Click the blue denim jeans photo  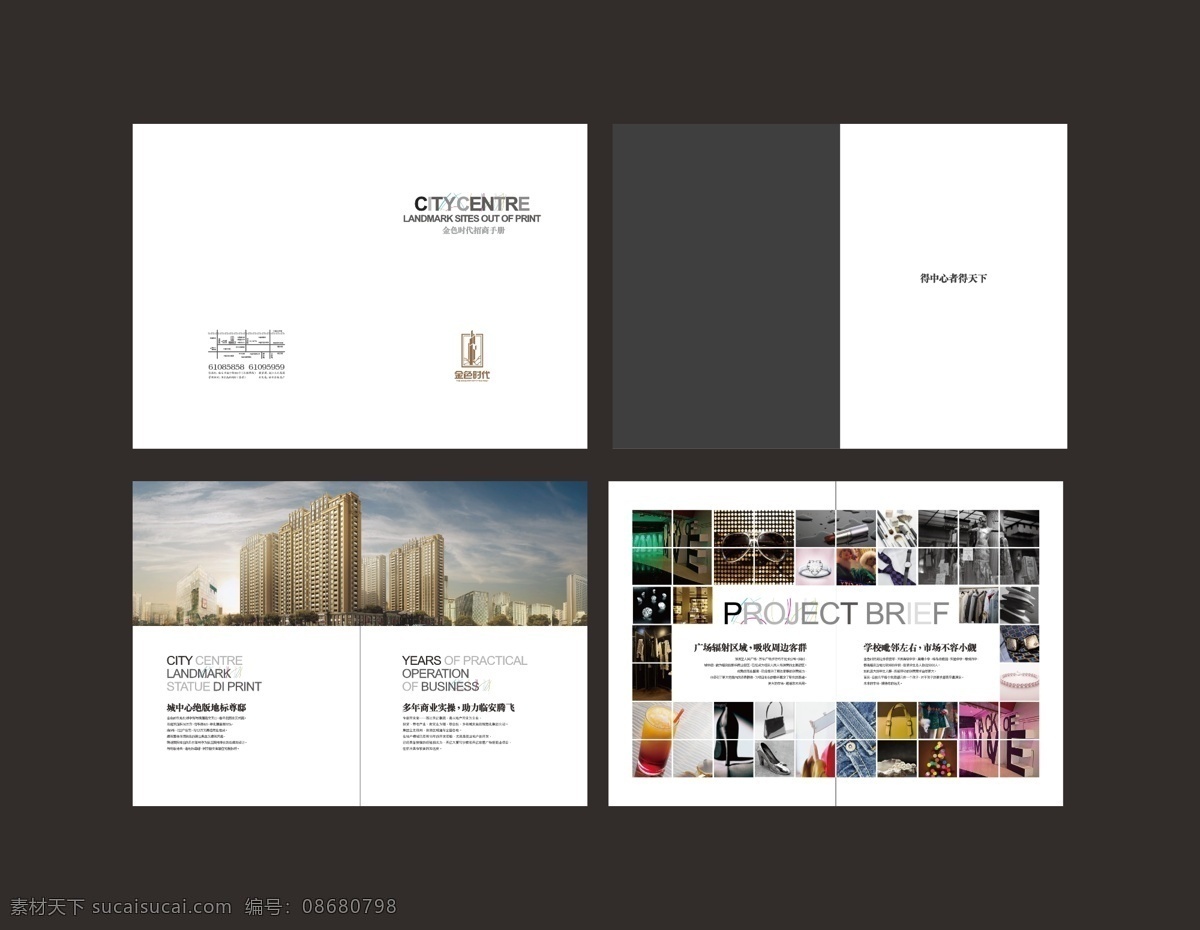(856, 740)
